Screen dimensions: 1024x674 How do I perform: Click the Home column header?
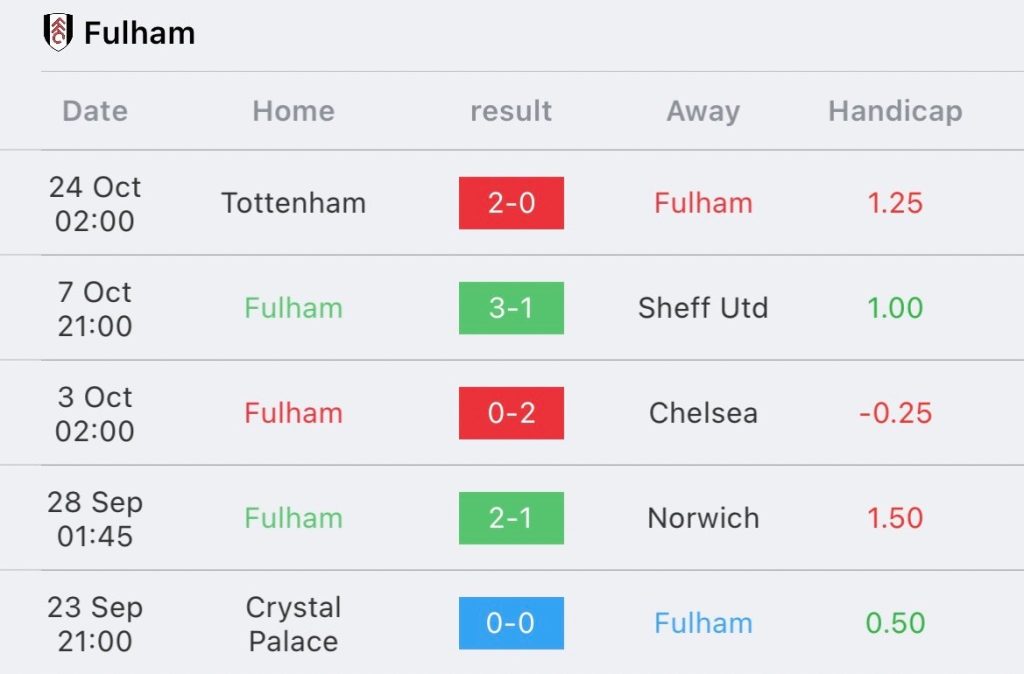pos(294,111)
